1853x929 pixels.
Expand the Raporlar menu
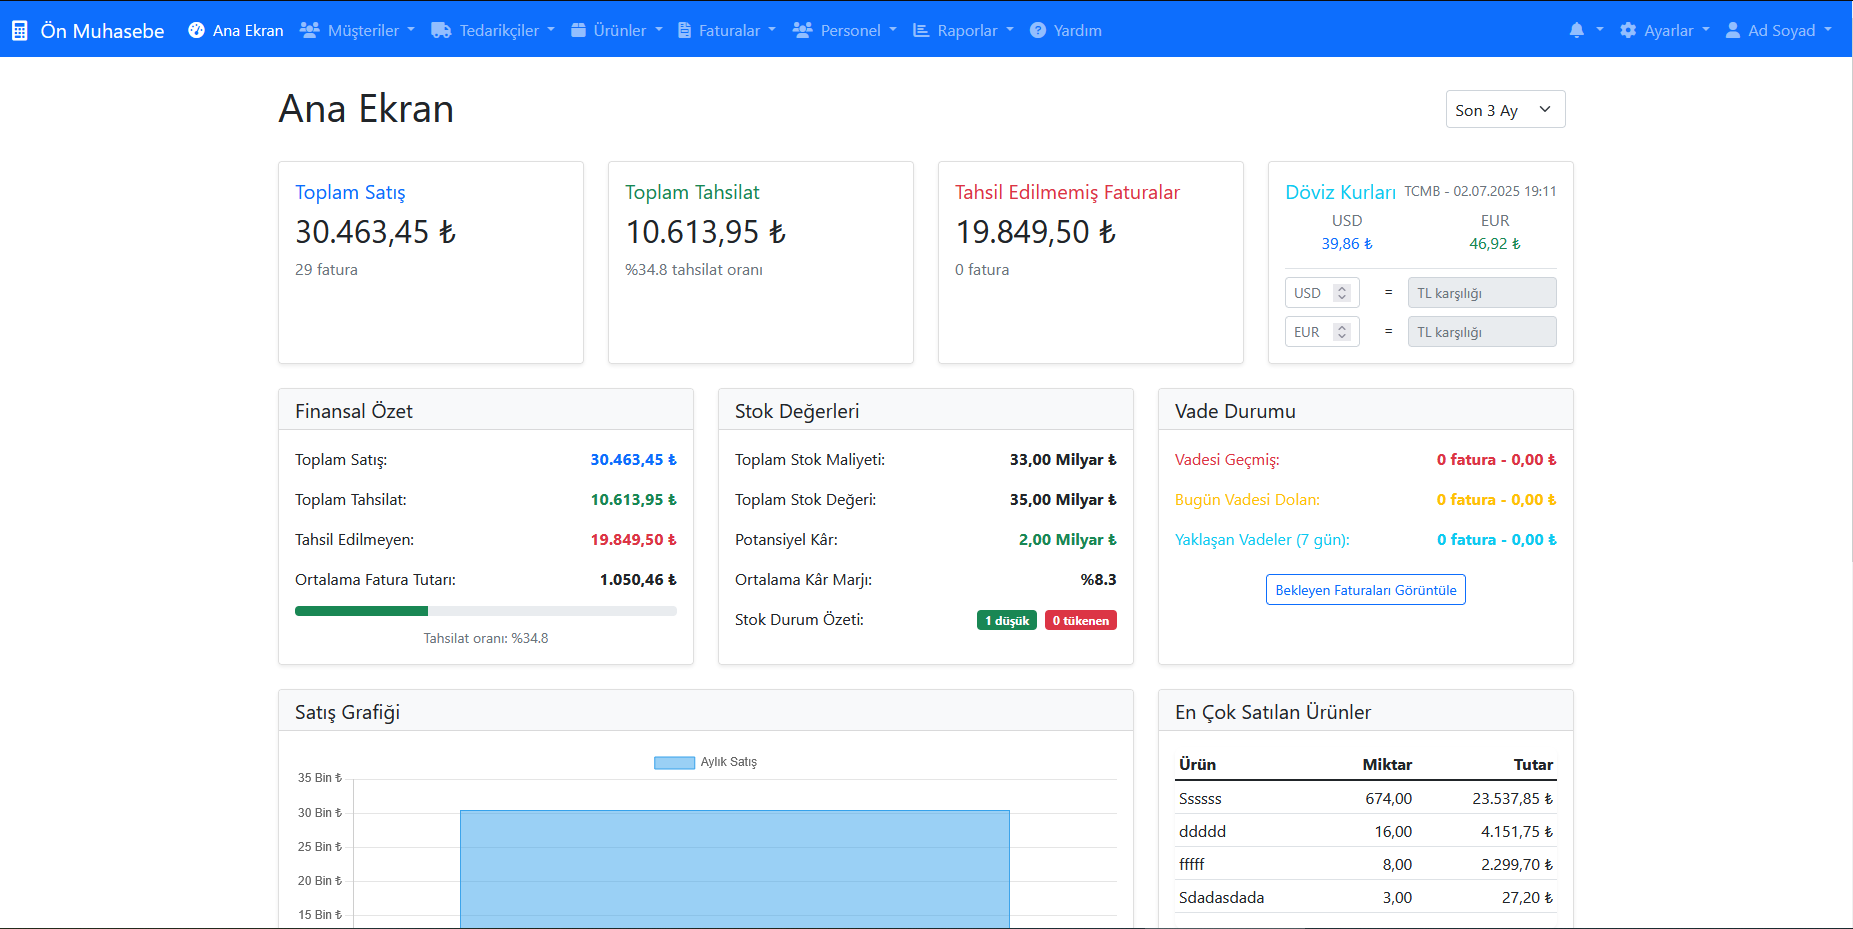963,30
